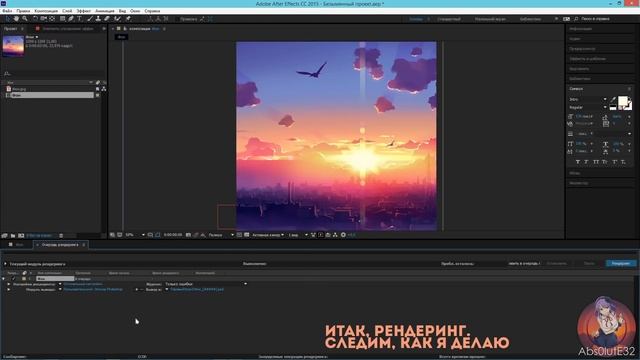Select the Selection arrow tool in toolbar
This screenshot has height=360, width=640.
coord(8,19)
